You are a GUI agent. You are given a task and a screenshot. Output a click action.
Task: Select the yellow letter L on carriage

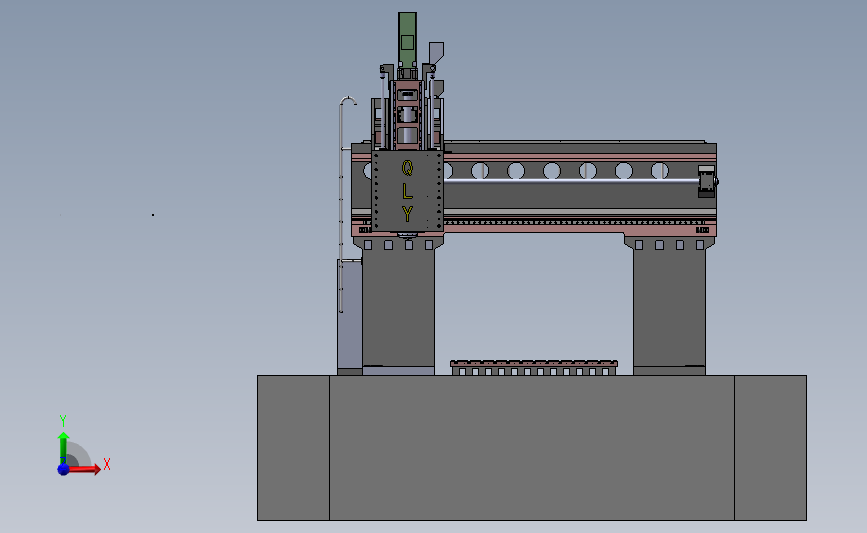pyautogui.click(x=408, y=191)
